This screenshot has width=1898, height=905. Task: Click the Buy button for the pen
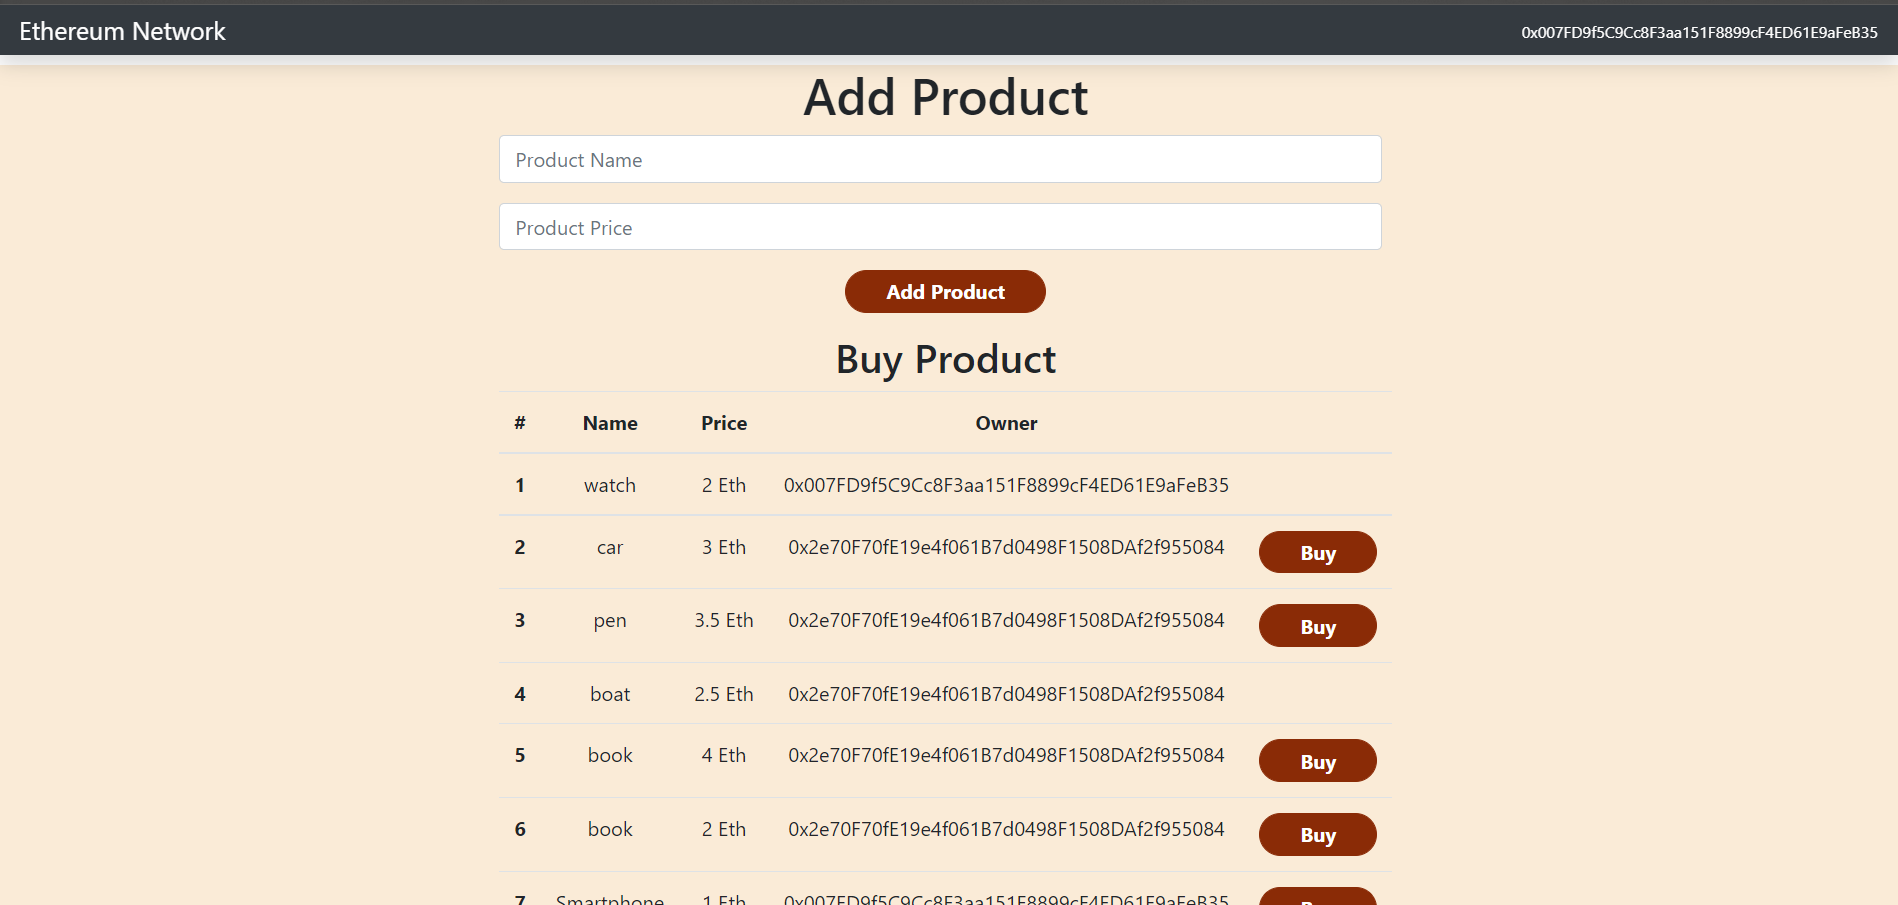tap(1317, 626)
